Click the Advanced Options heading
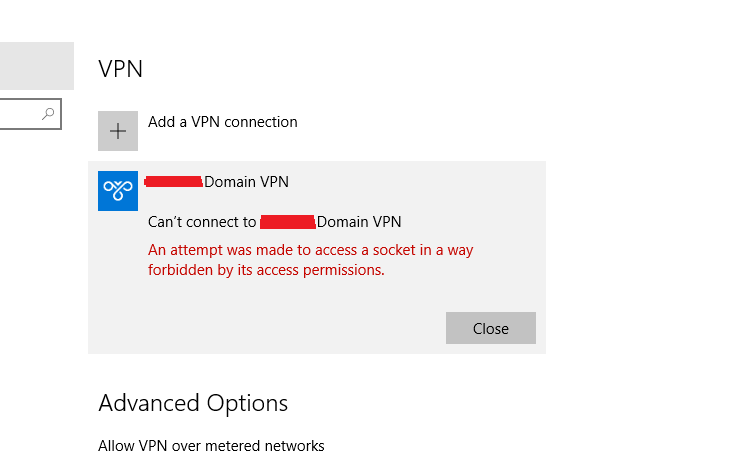This screenshot has width=741, height=460. coord(193,403)
